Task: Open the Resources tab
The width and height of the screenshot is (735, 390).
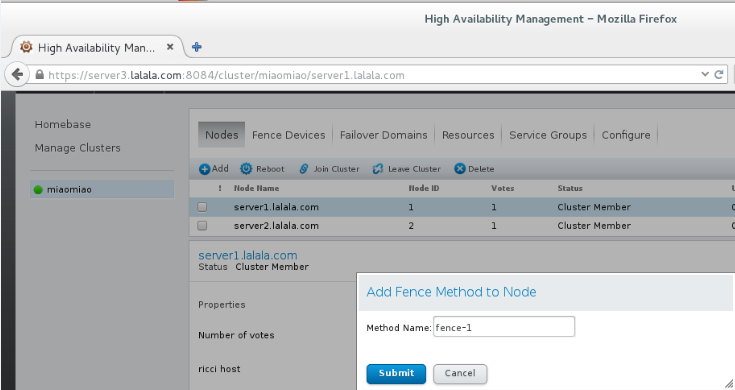Action: (468, 135)
